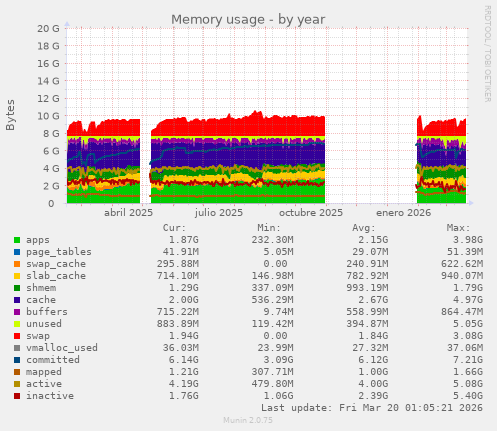
Task: Click the '10 G' y-axis label
Action: pyautogui.click(x=48, y=116)
